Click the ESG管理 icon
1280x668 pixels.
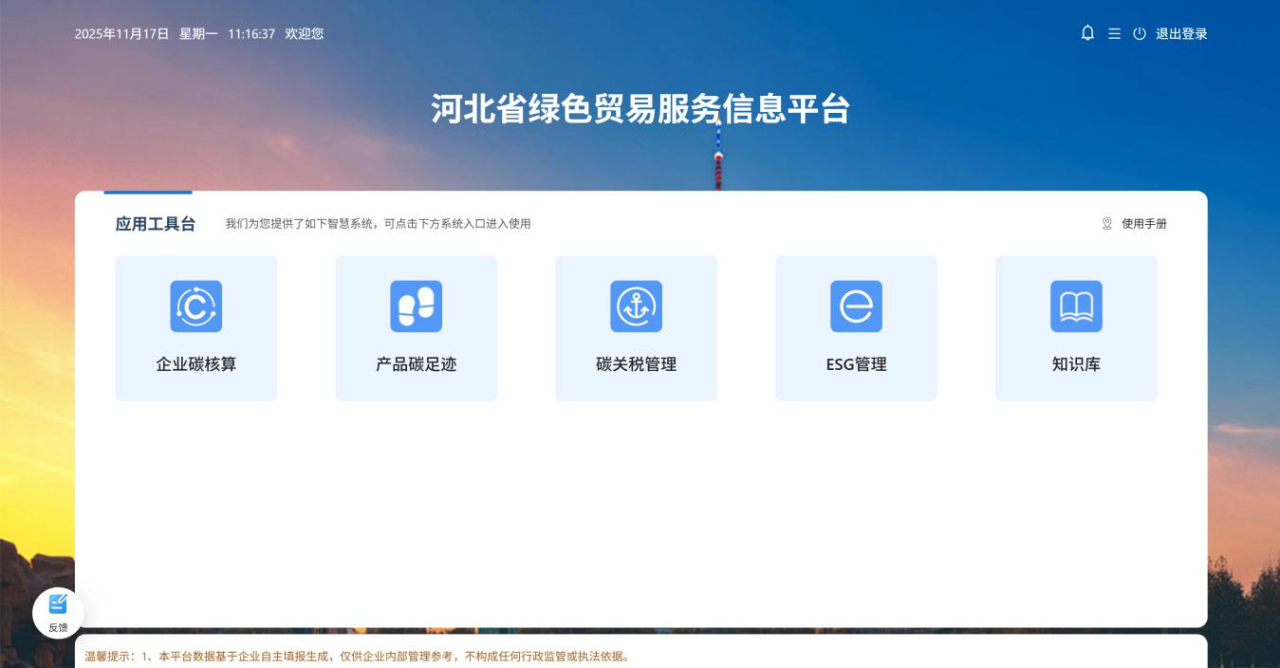tap(856, 306)
